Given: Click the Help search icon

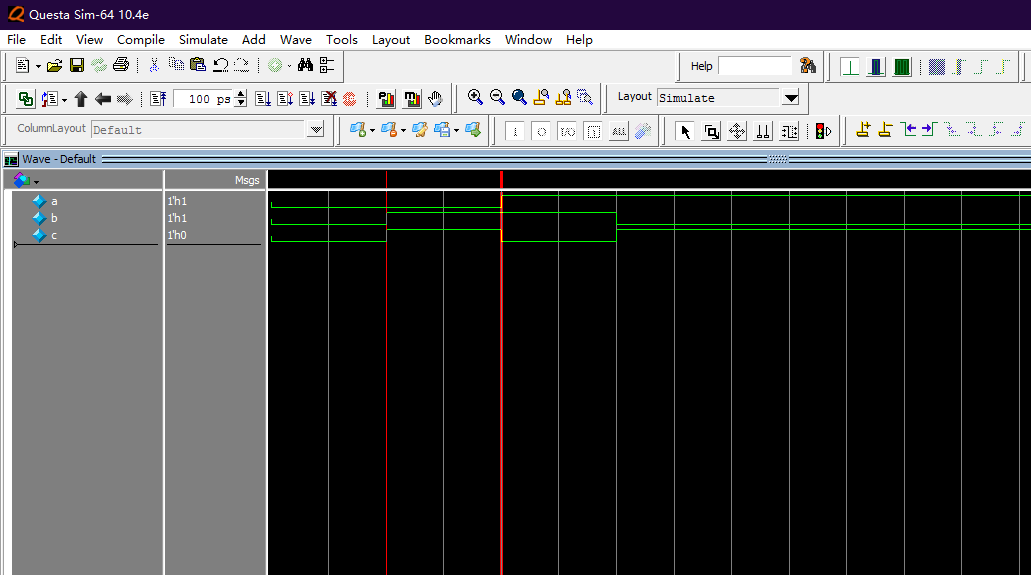Looking at the screenshot, I should click(808, 65).
